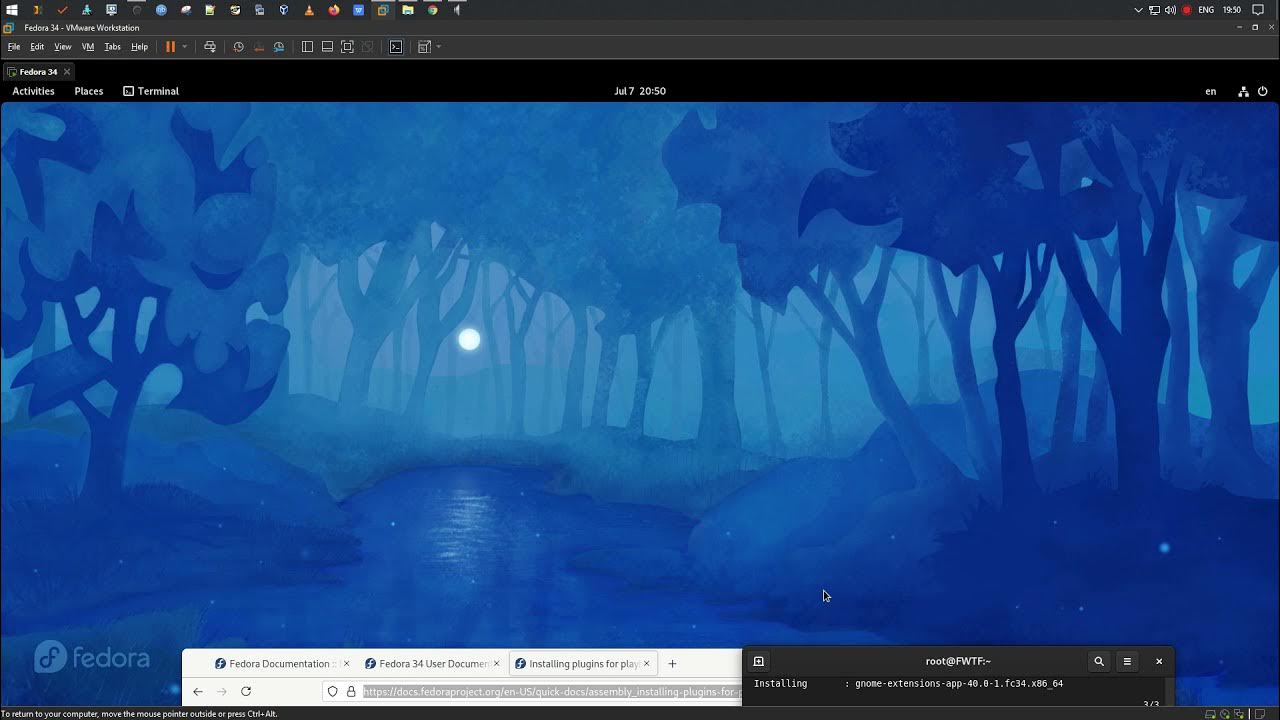Viewport: 1280px width, 720px height.
Task: Open the VirtualBox cube icon in the taskbar
Action: point(284,10)
